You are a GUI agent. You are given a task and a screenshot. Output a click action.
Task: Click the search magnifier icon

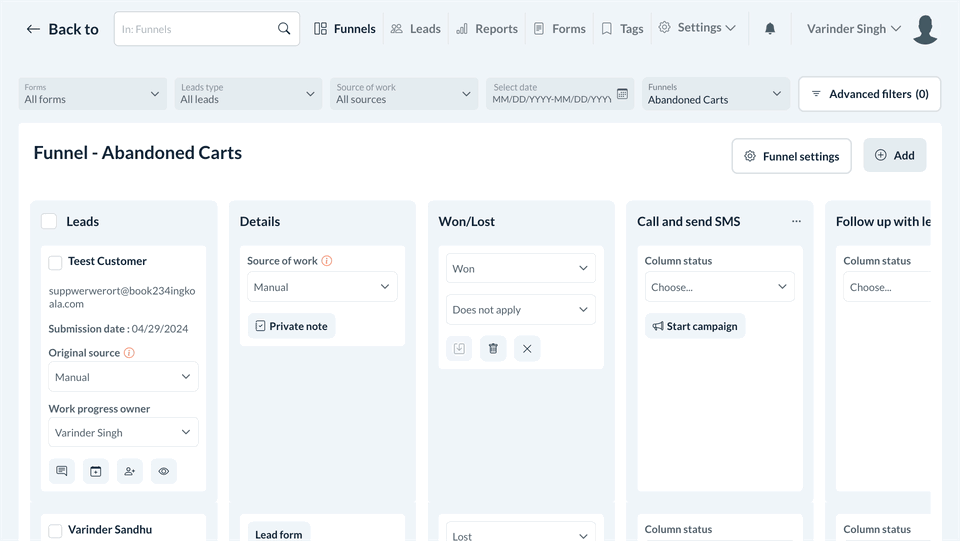point(284,29)
